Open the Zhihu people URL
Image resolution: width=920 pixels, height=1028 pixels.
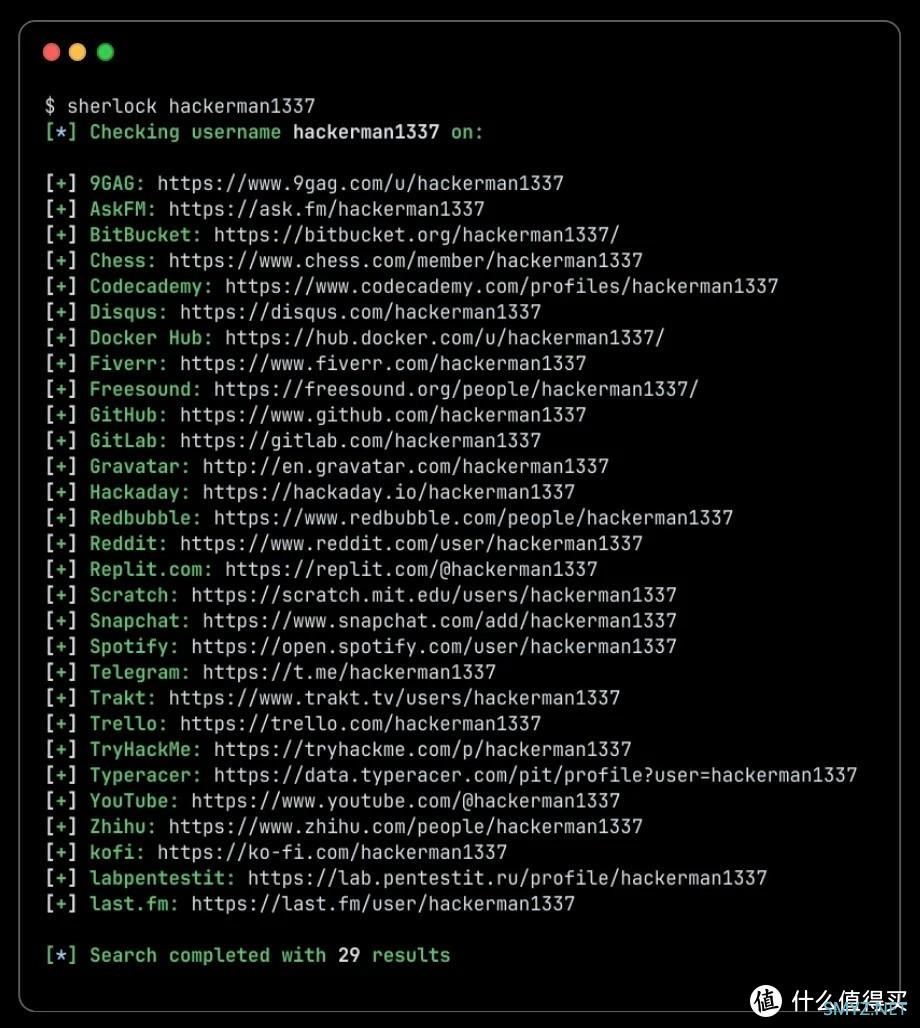click(405, 826)
